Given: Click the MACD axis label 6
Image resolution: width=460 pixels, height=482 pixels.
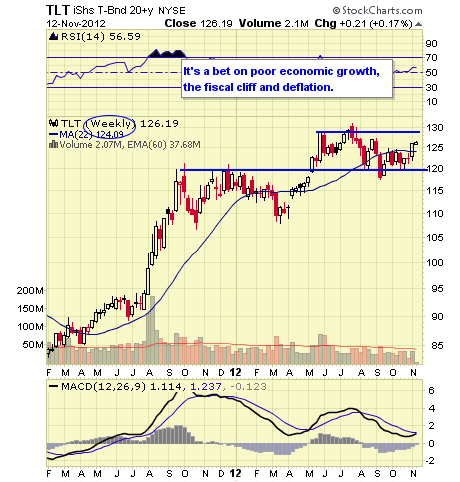Looking at the screenshot, I should coord(431,390).
